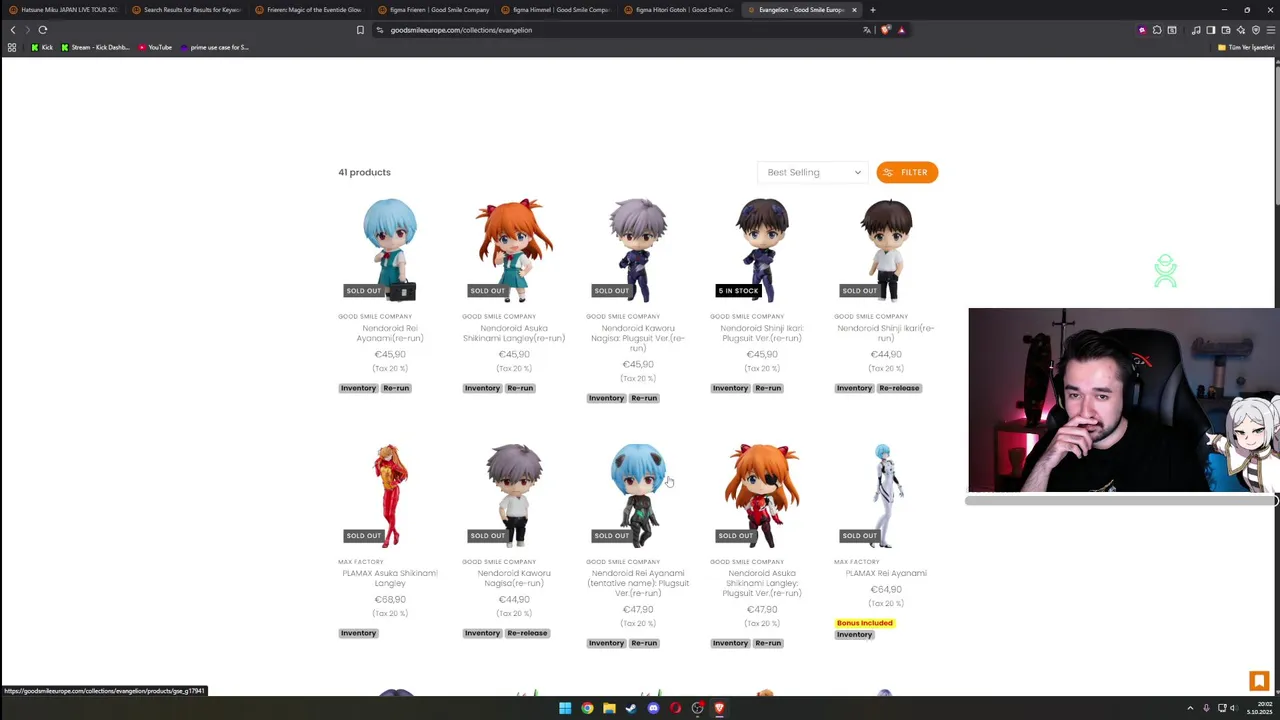Open the Stream - Kick Dashboard bookmark
Screen dimensions: 1280x720
[x=96, y=47]
